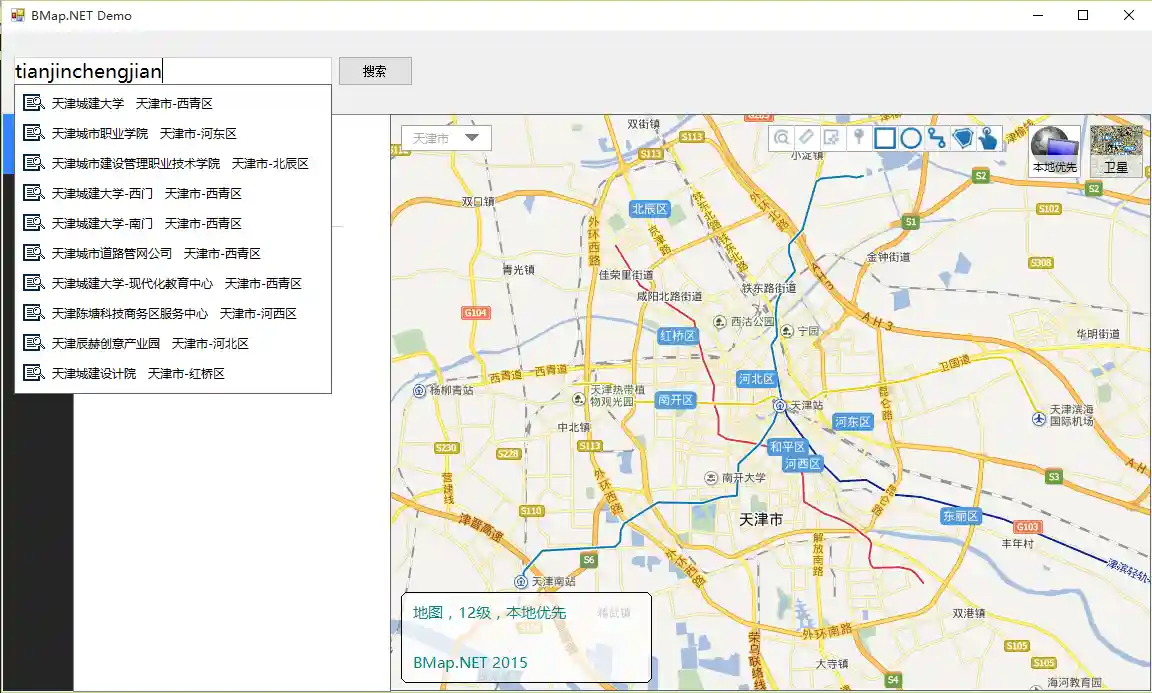
Task: Choose suggestion 天津城建大学 天津市-西青区
Action: 132,103
